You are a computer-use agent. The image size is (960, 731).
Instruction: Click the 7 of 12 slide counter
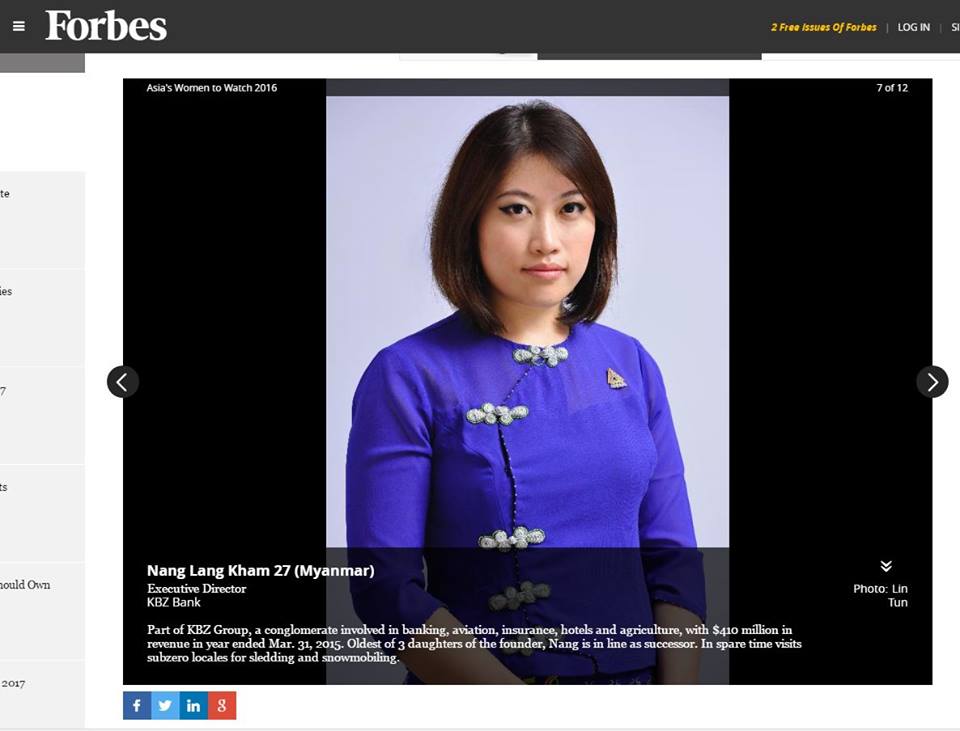(892, 88)
